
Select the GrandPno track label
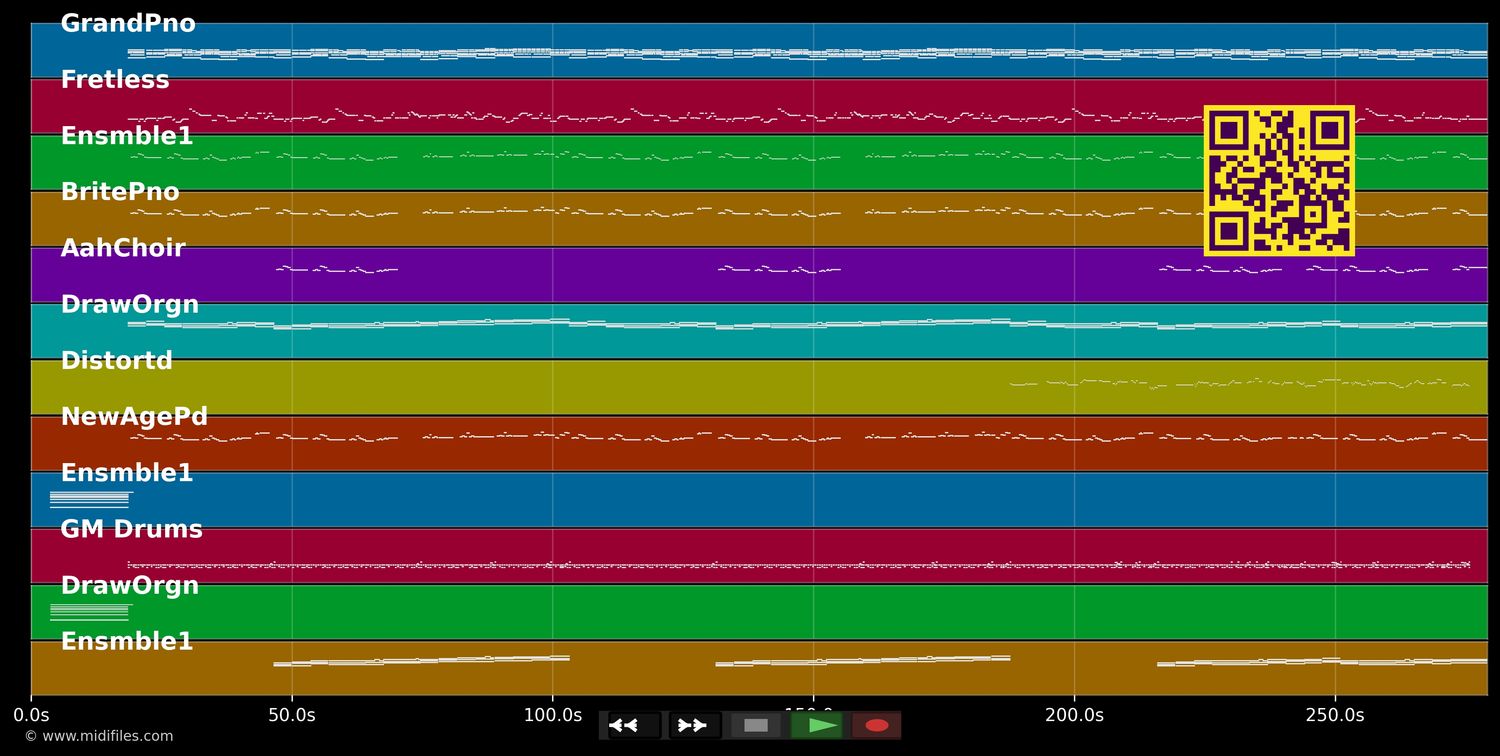(128, 24)
